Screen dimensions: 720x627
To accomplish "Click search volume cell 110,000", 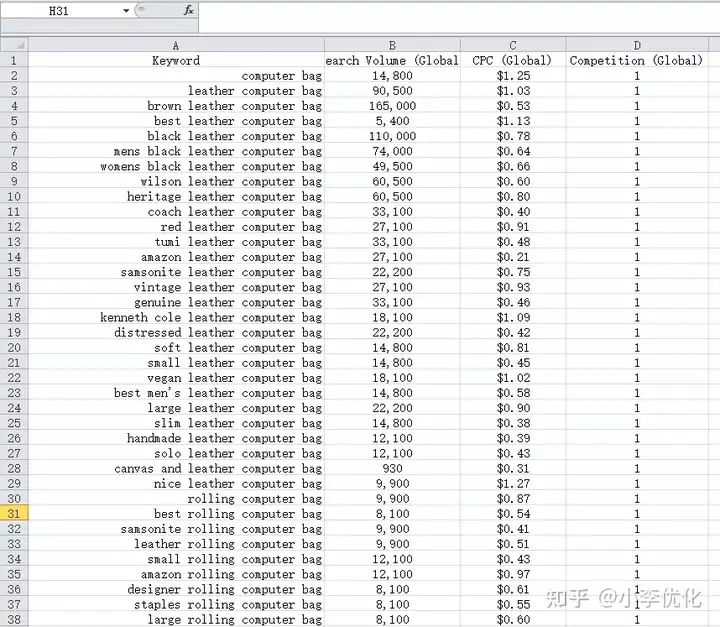I will (x=392, y=136).
